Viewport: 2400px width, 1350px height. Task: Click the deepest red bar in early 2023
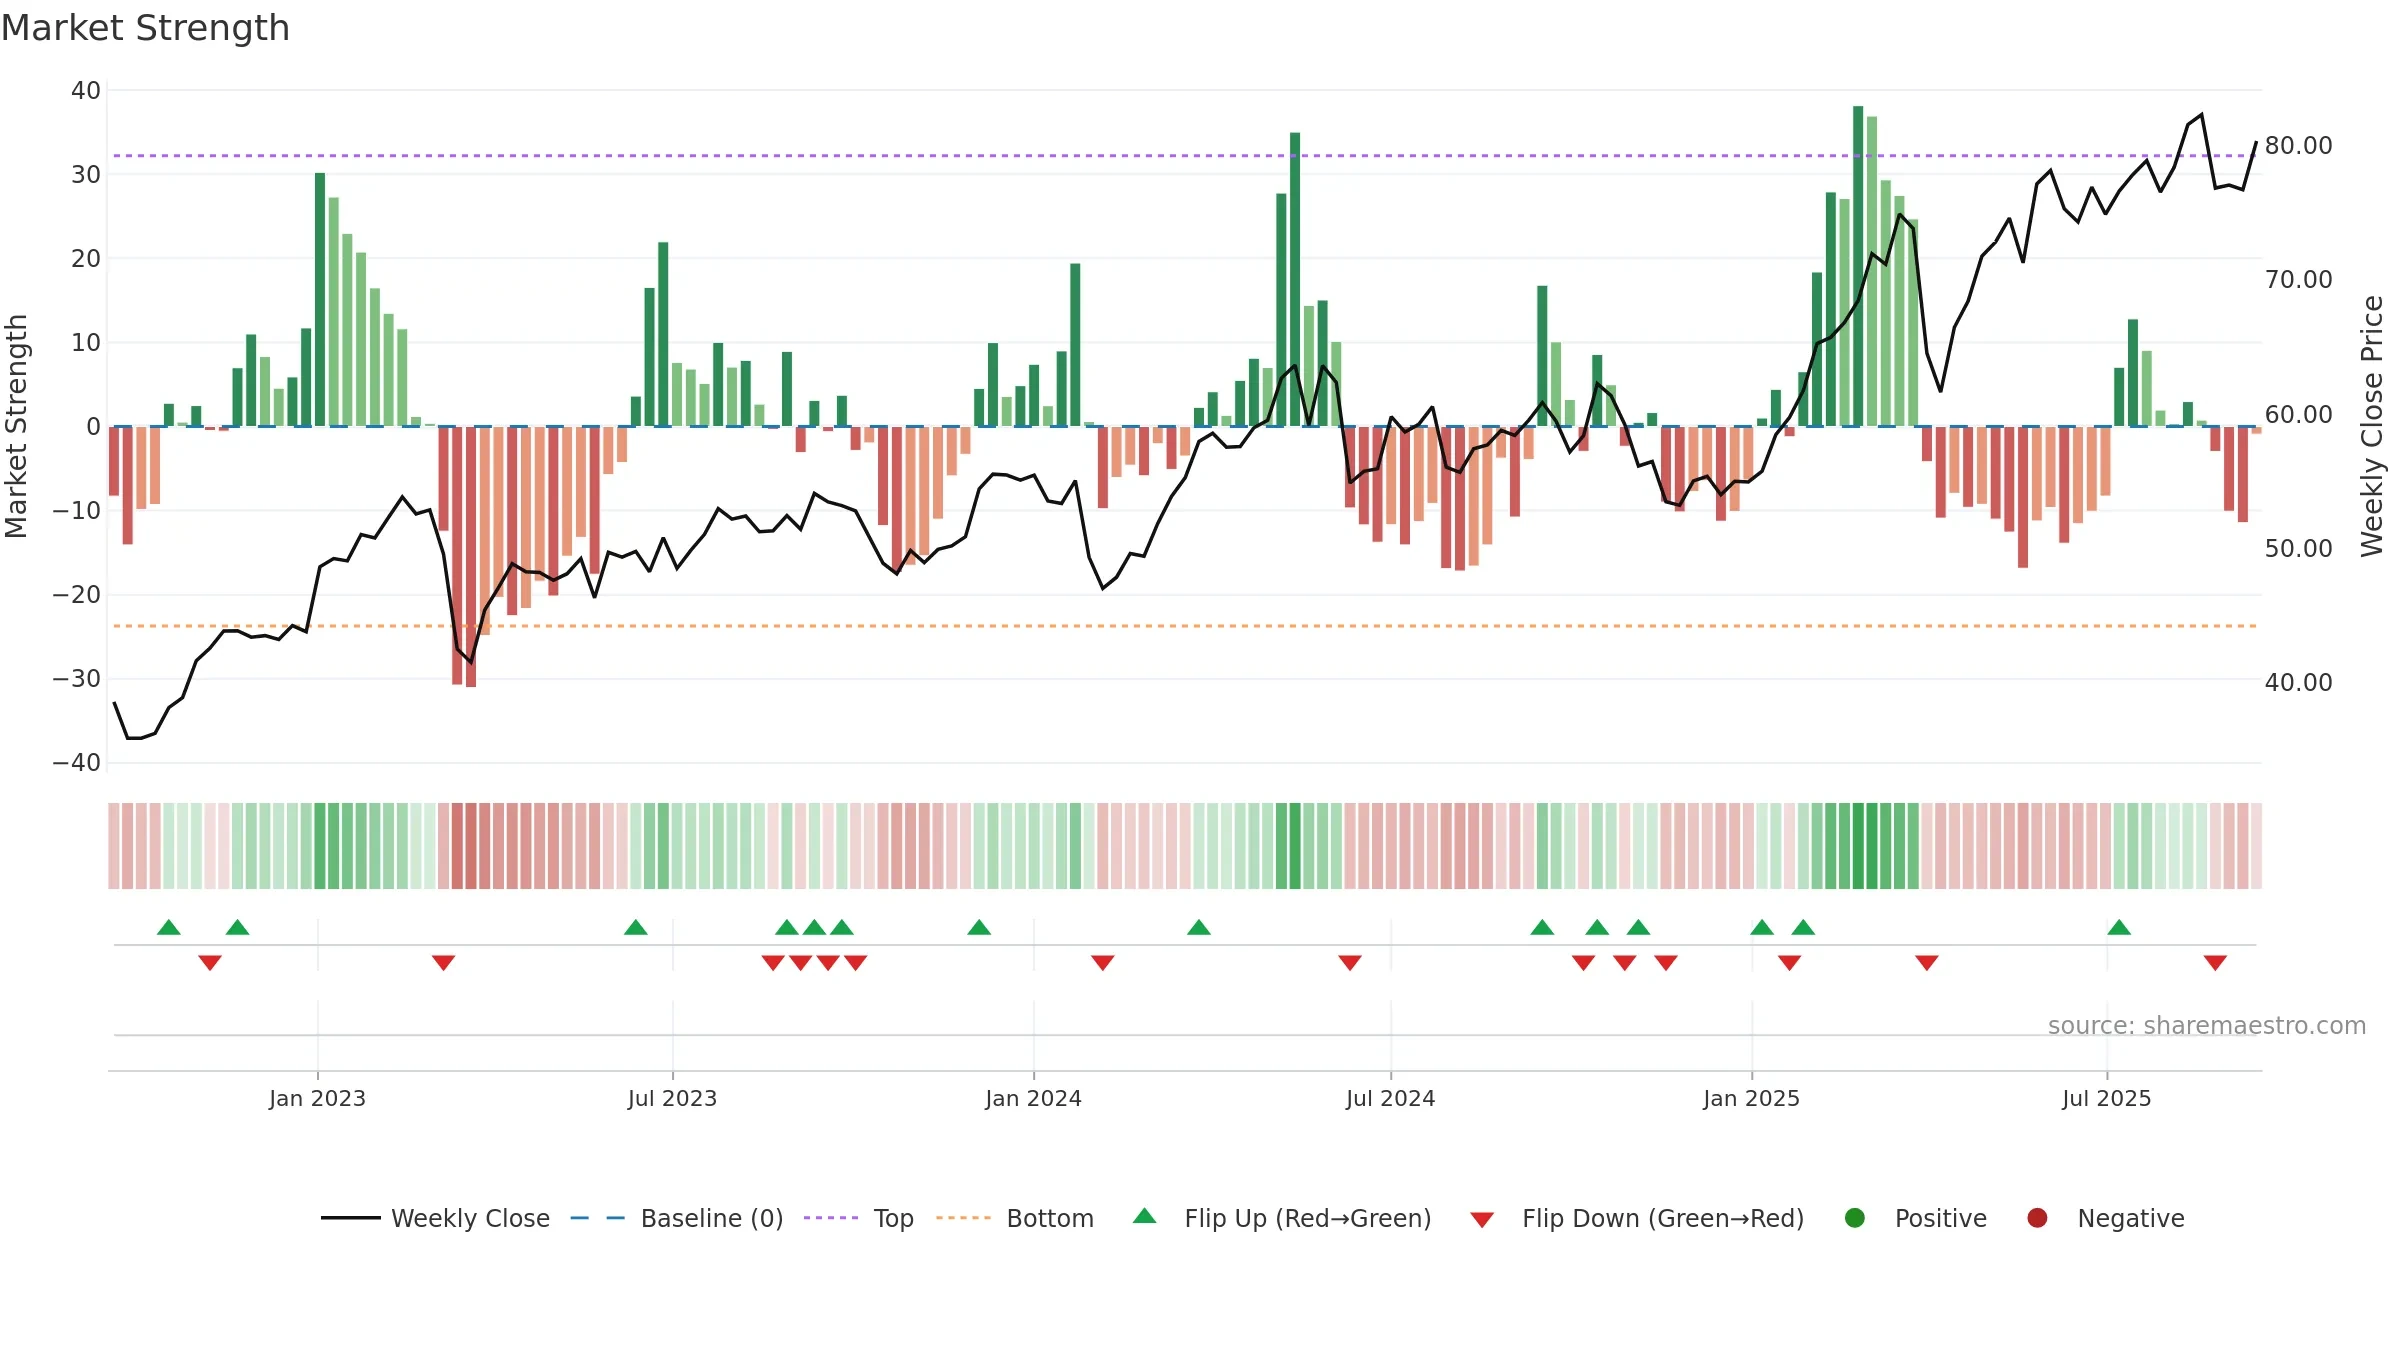pos(471,557)
